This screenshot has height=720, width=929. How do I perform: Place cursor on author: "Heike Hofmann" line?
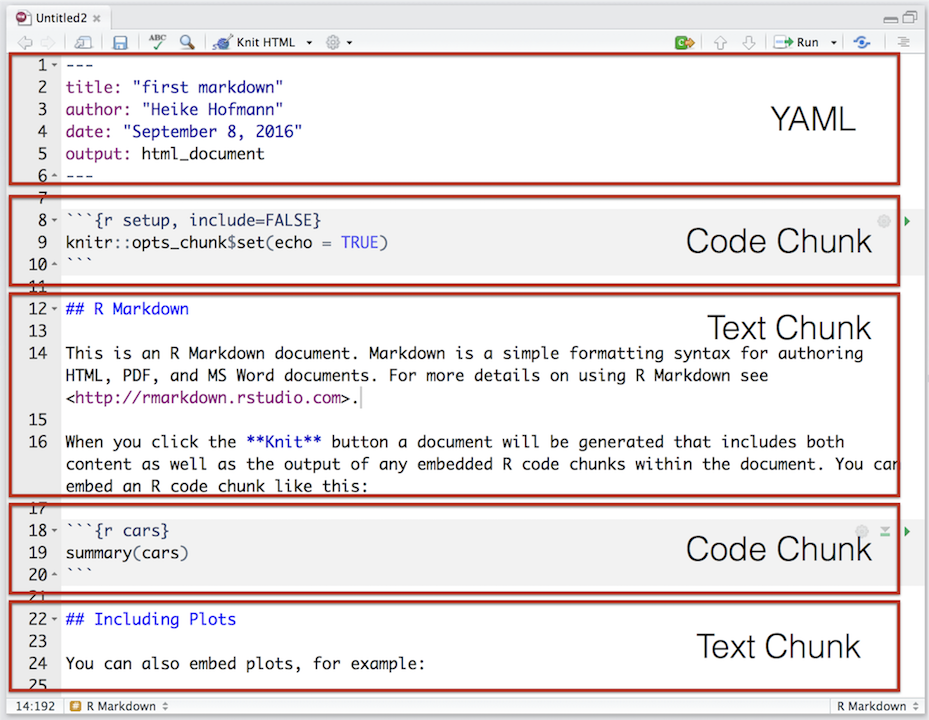tap(174, 109)
